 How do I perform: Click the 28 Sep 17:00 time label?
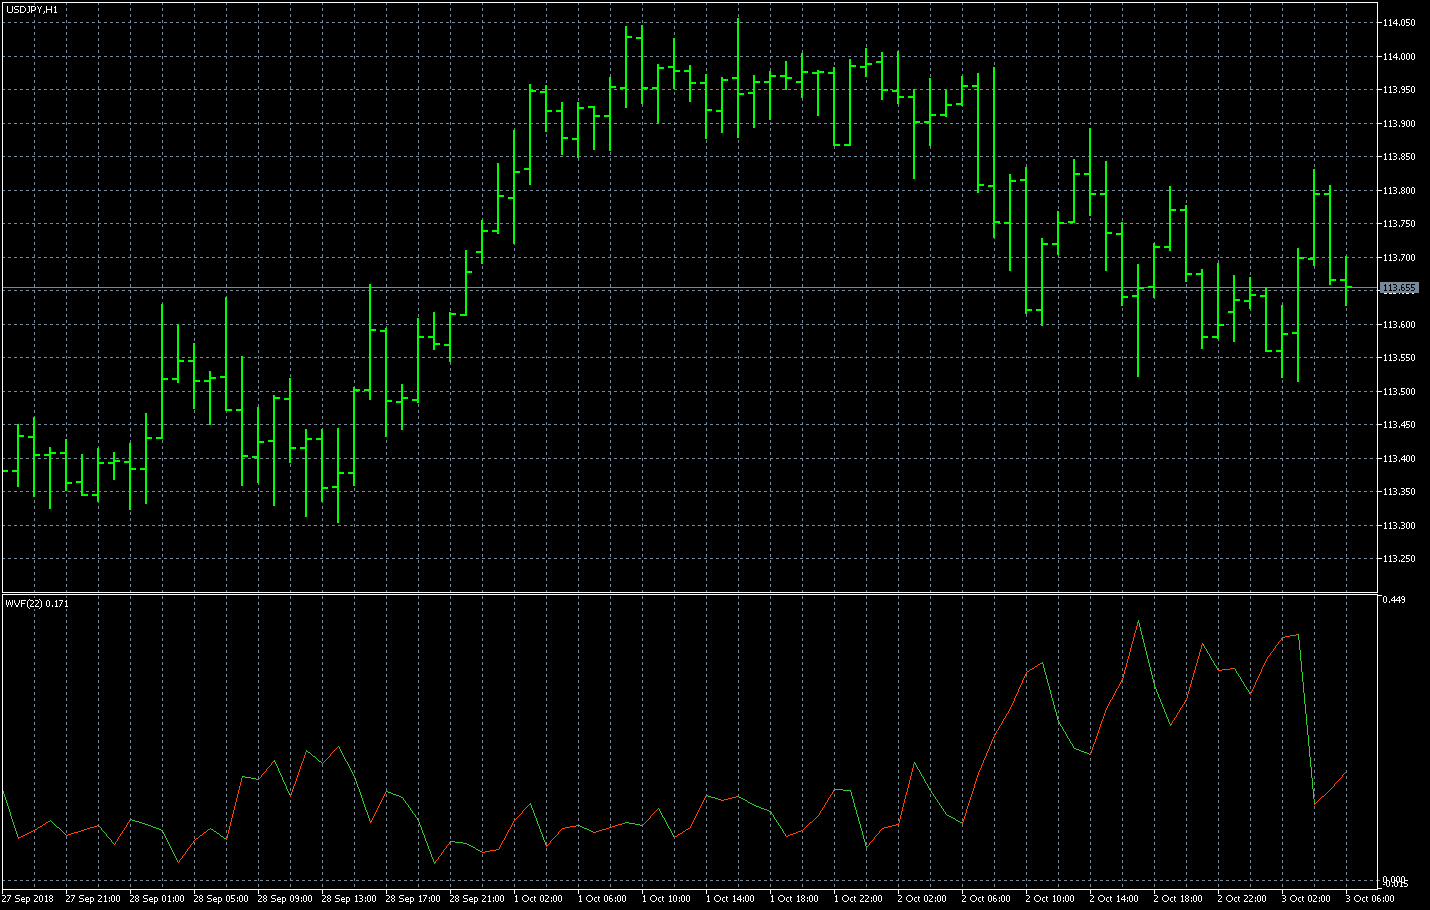pyautogui.click(x=413, y=899)
